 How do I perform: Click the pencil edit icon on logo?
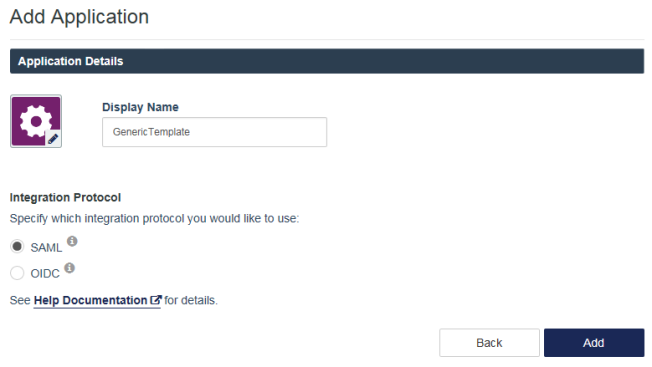53,138
